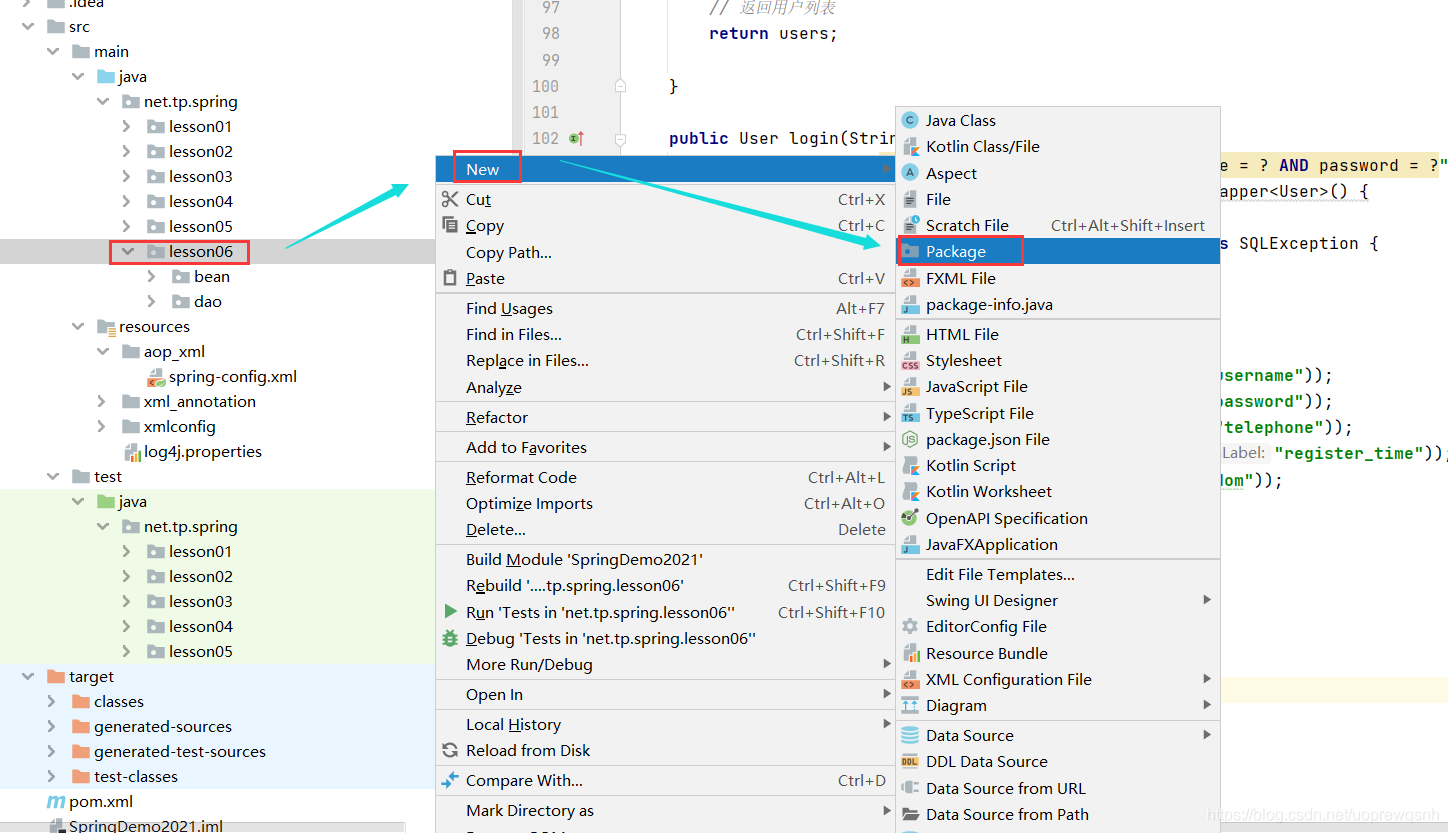Click the package.json File node icon
The height and width of the screenshot is (833, 1448).
click(910, 439)
